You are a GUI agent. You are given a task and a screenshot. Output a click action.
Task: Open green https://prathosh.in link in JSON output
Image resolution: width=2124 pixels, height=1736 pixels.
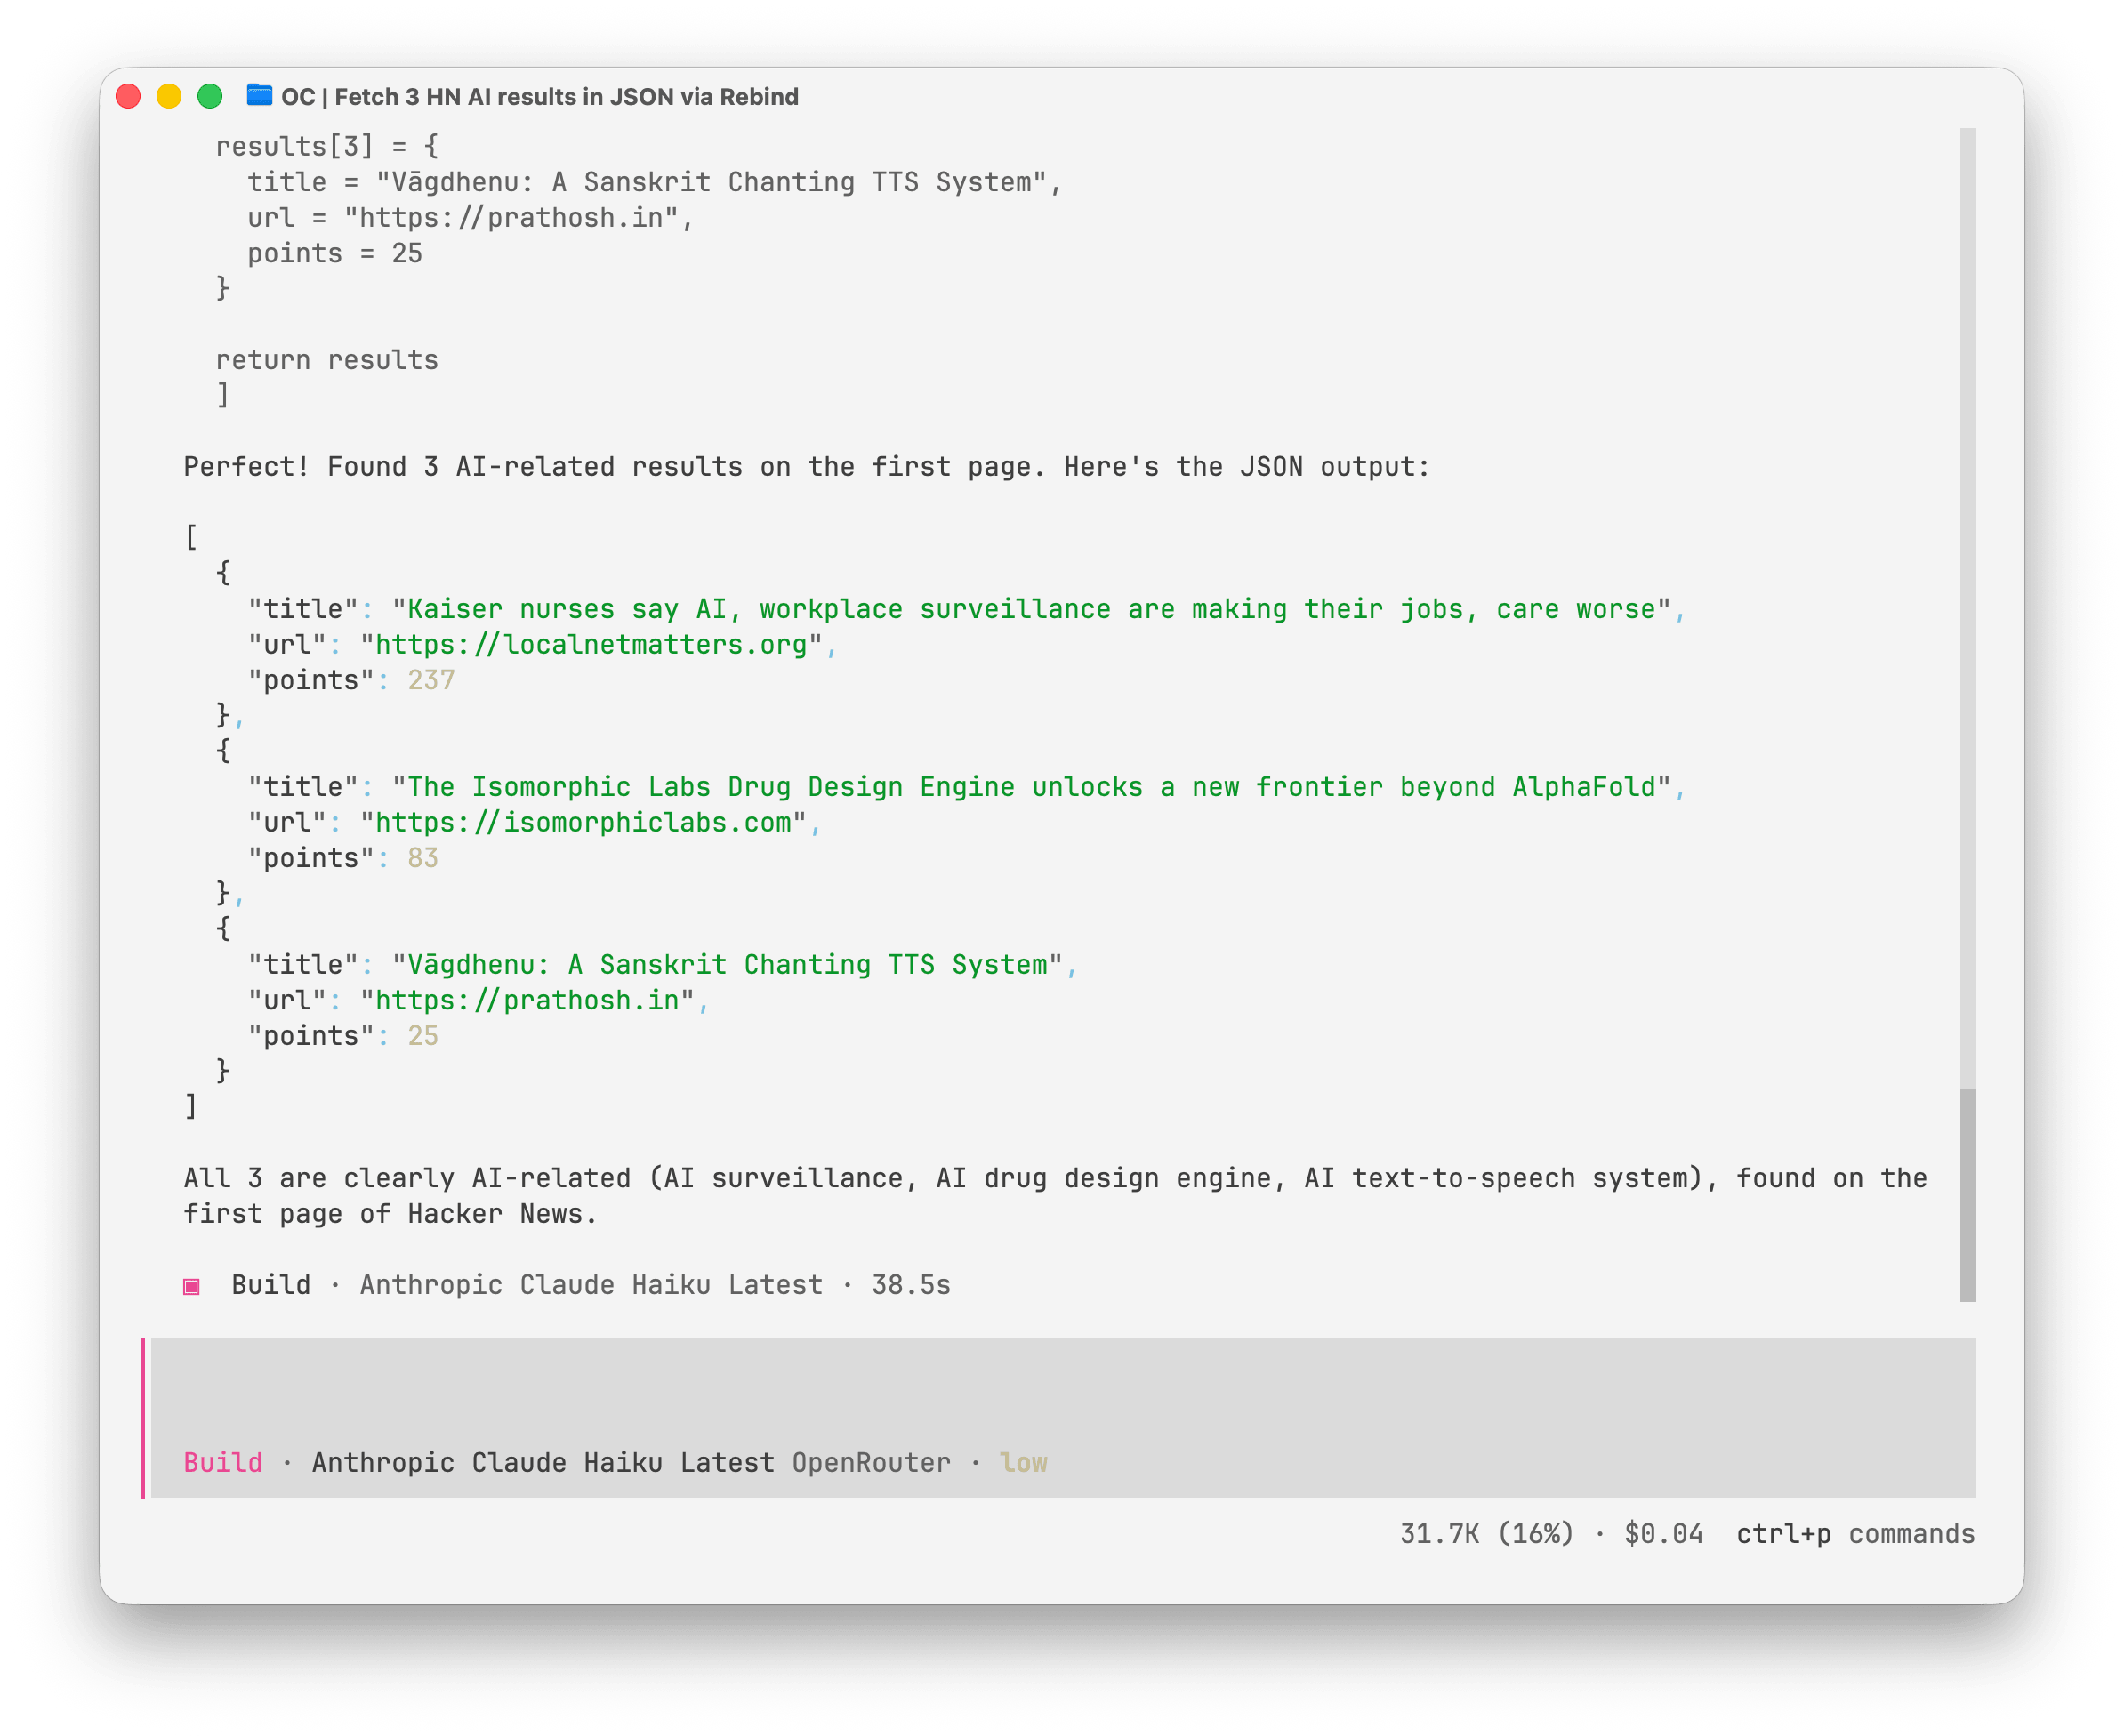(x=527, y=1001)
